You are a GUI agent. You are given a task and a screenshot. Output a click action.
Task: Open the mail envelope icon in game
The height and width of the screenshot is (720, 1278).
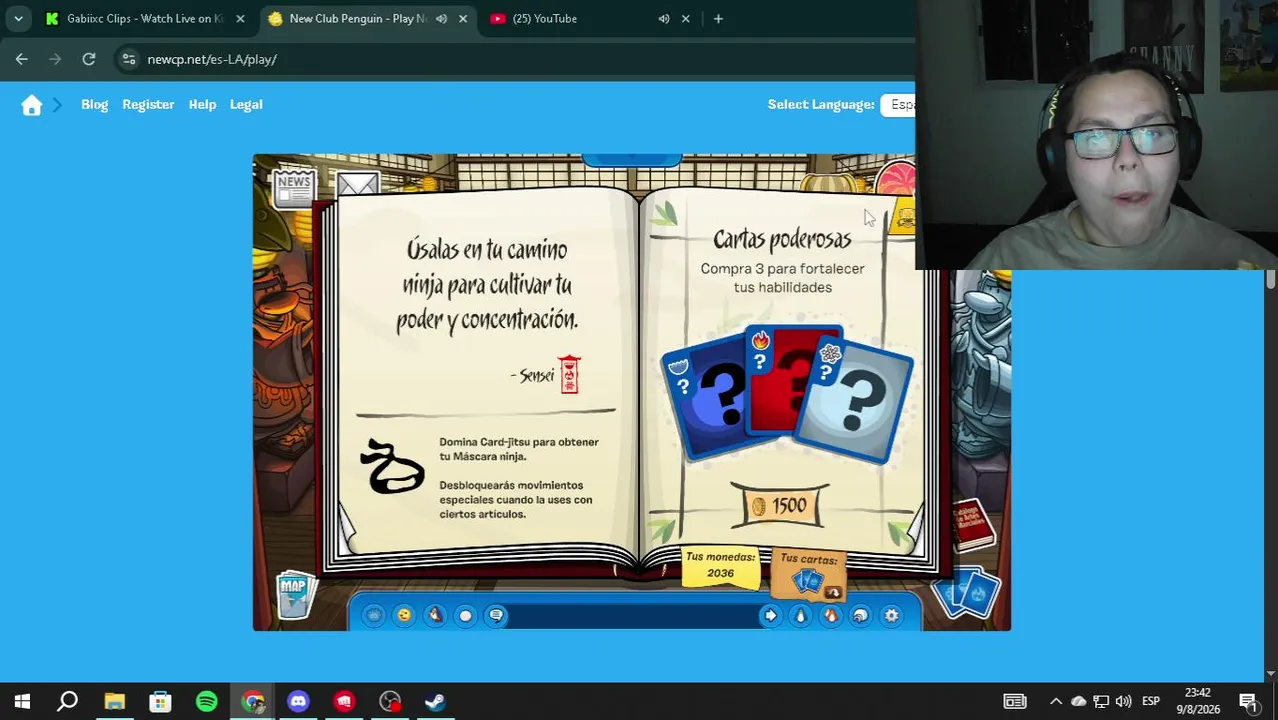357,185
